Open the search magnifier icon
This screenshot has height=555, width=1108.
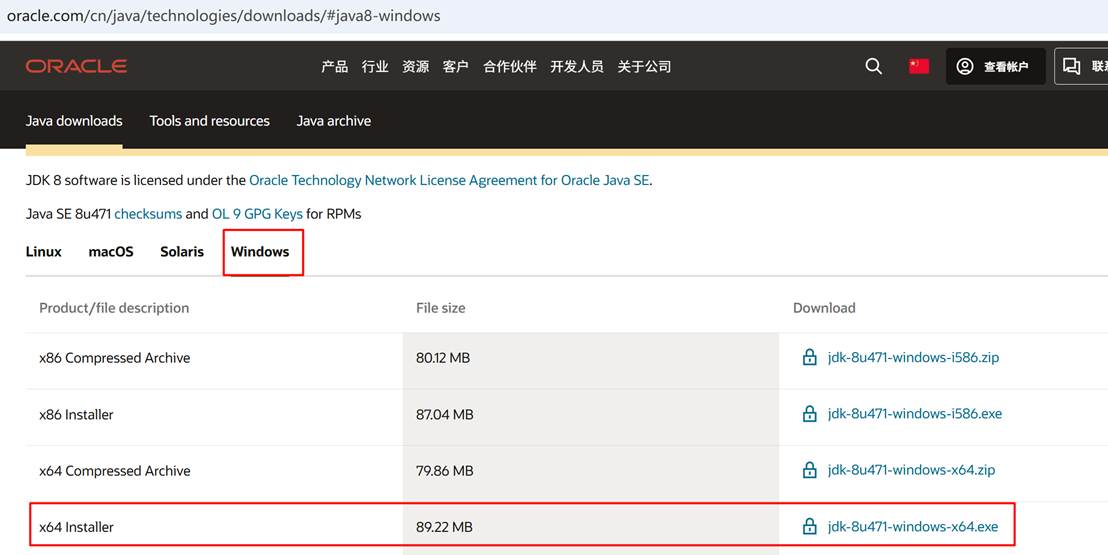(x=873, y=66)
